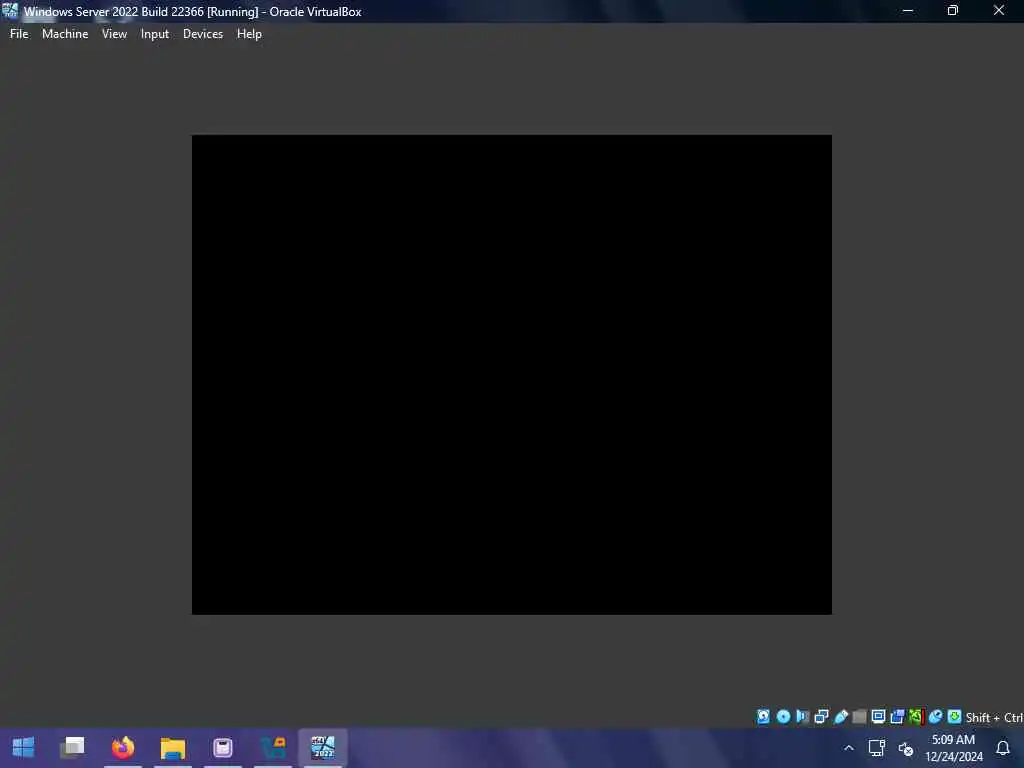Click the network adapter status icon
The height and width of the screenshot is (768, 1024).
(x=821, y=716)
